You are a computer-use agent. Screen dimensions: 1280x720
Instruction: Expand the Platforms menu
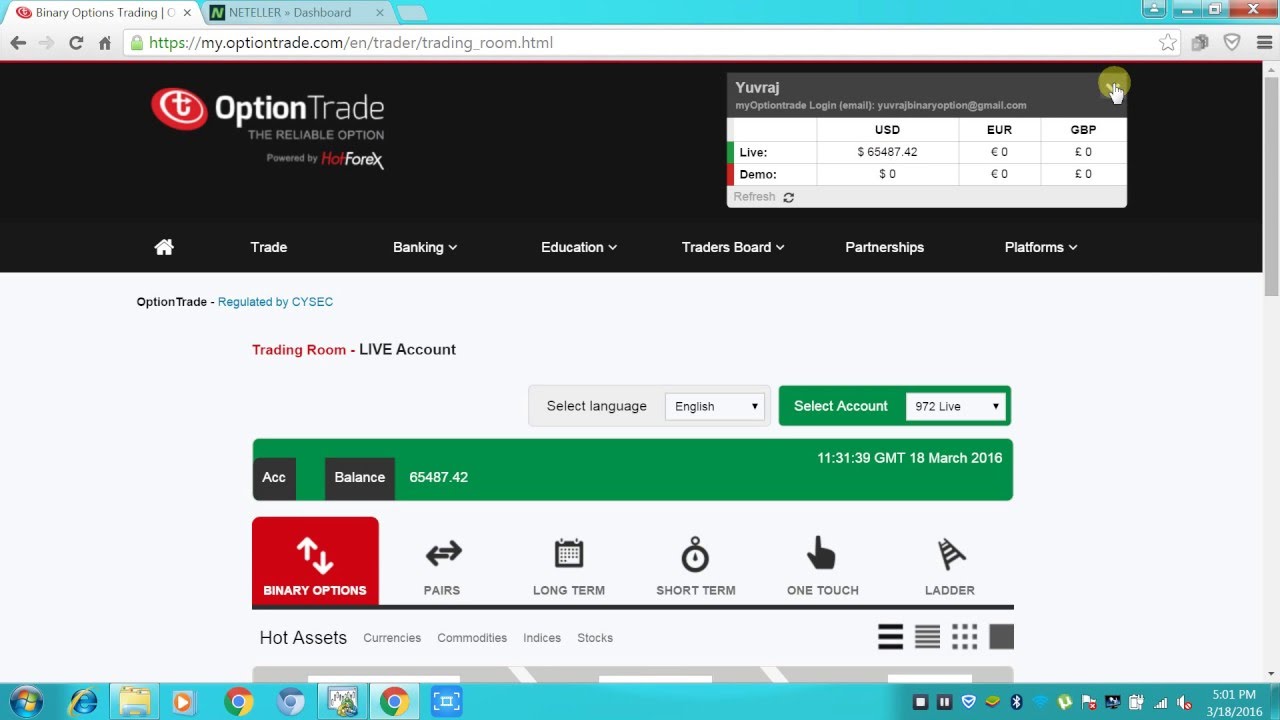1041,247
